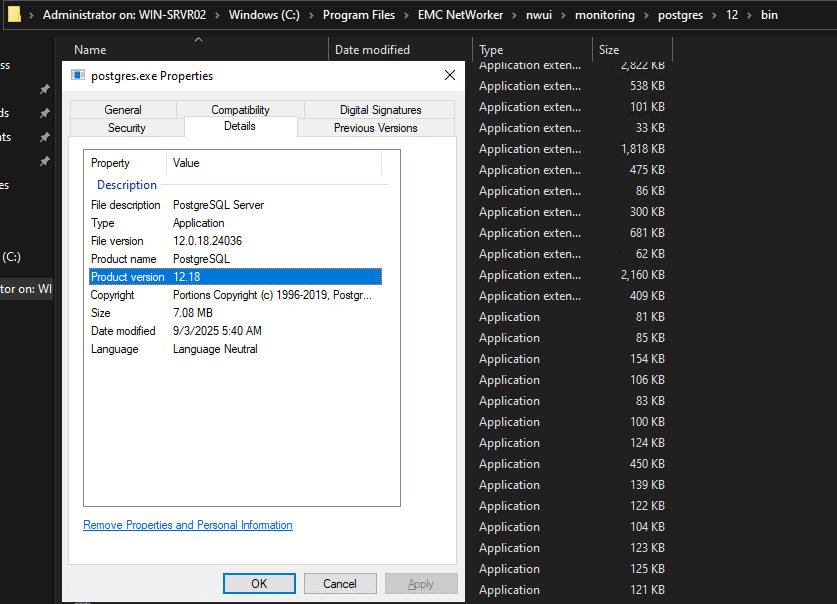Image resolution: width=837 pixels, height=604 pixels.
Task: Expand the chevron after Administrator on: WIN-SRVR02
Action: click(217, 15)
